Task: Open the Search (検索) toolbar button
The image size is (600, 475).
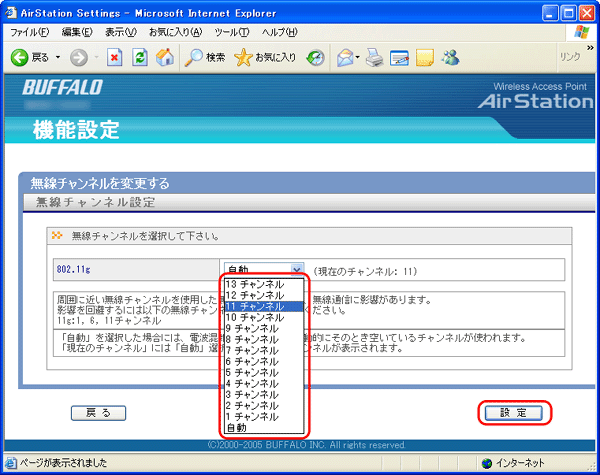Action: 205,57
